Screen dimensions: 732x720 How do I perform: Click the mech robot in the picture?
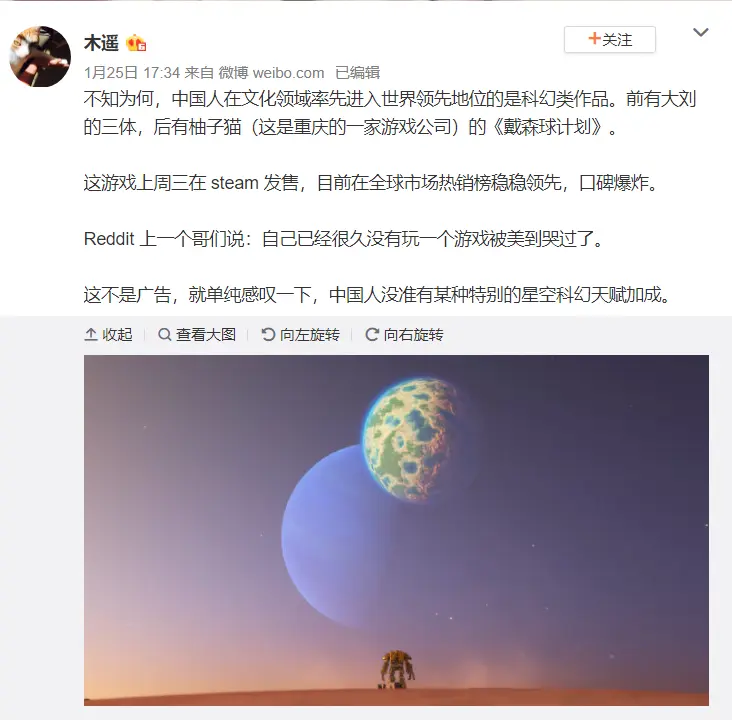click(397, 670)
